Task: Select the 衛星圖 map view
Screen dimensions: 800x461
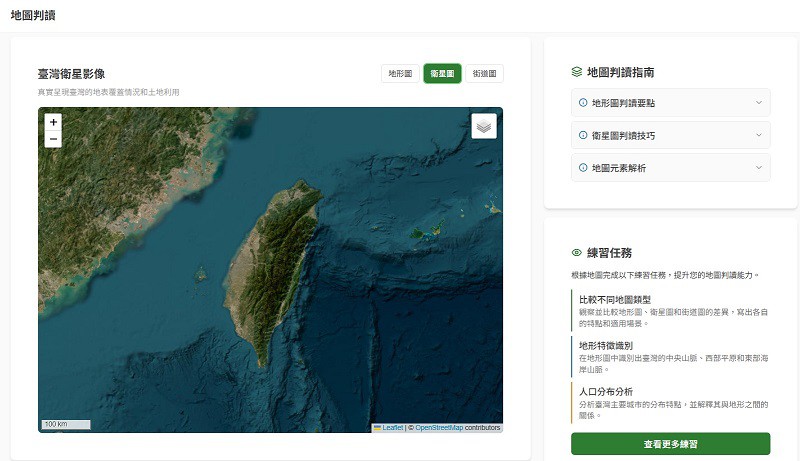Action: click(442, 74)
